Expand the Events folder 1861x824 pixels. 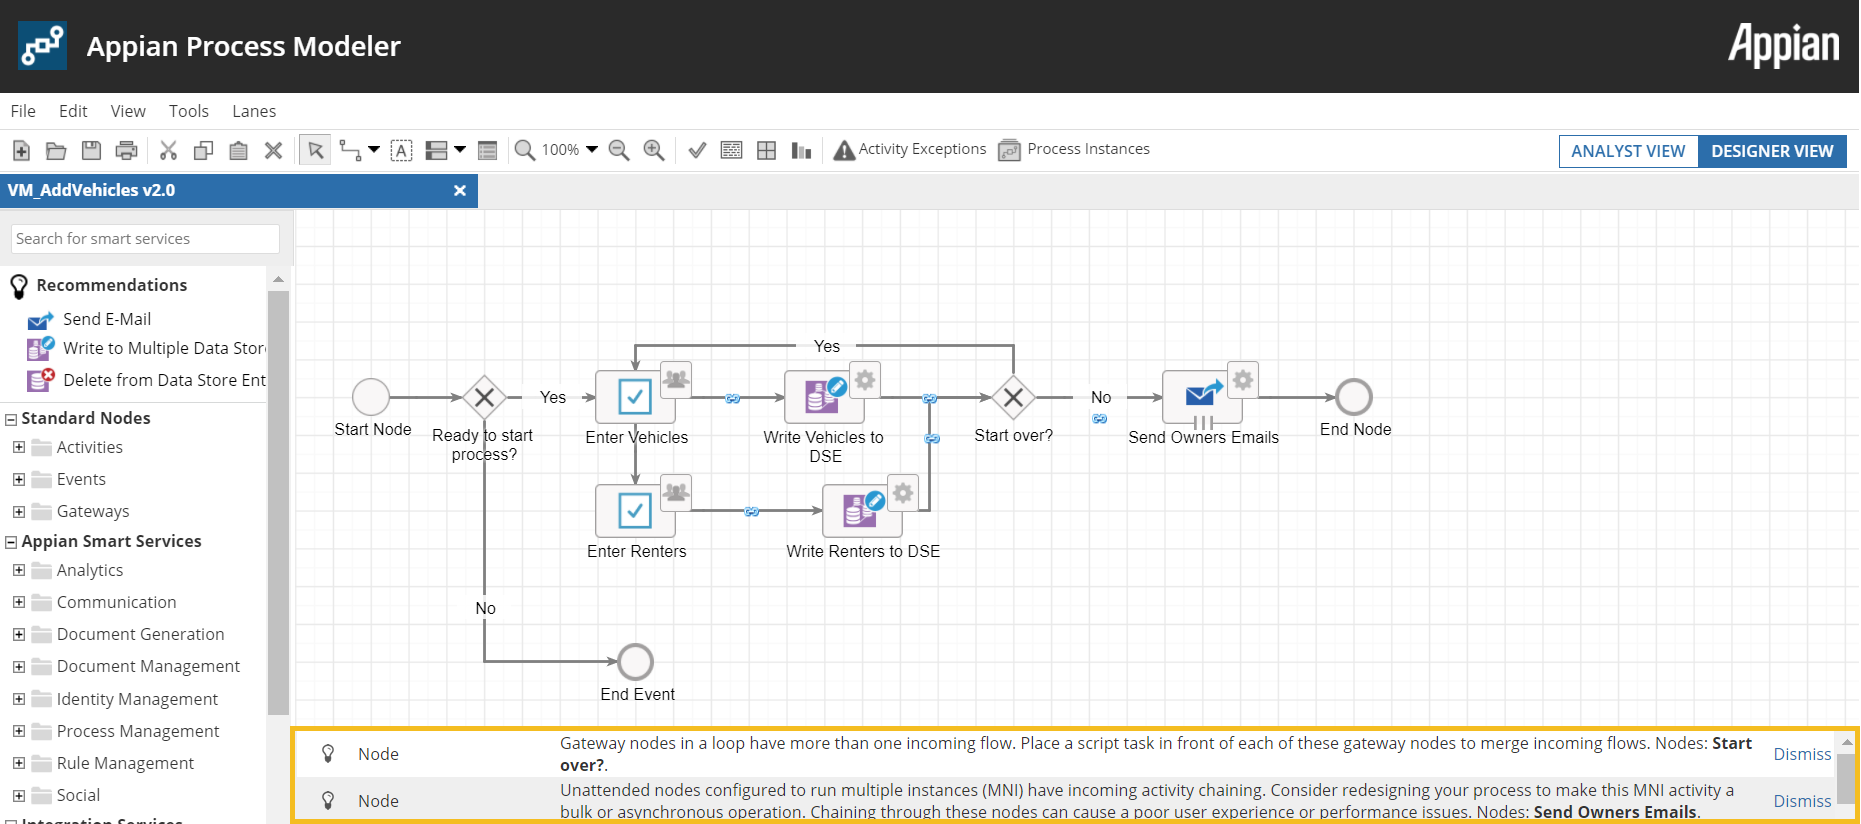19,479
